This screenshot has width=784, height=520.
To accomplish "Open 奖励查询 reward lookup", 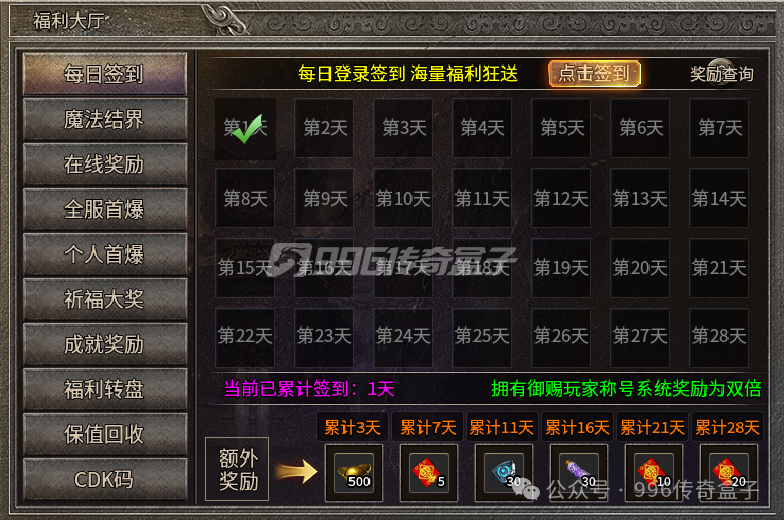I will 722,74.
